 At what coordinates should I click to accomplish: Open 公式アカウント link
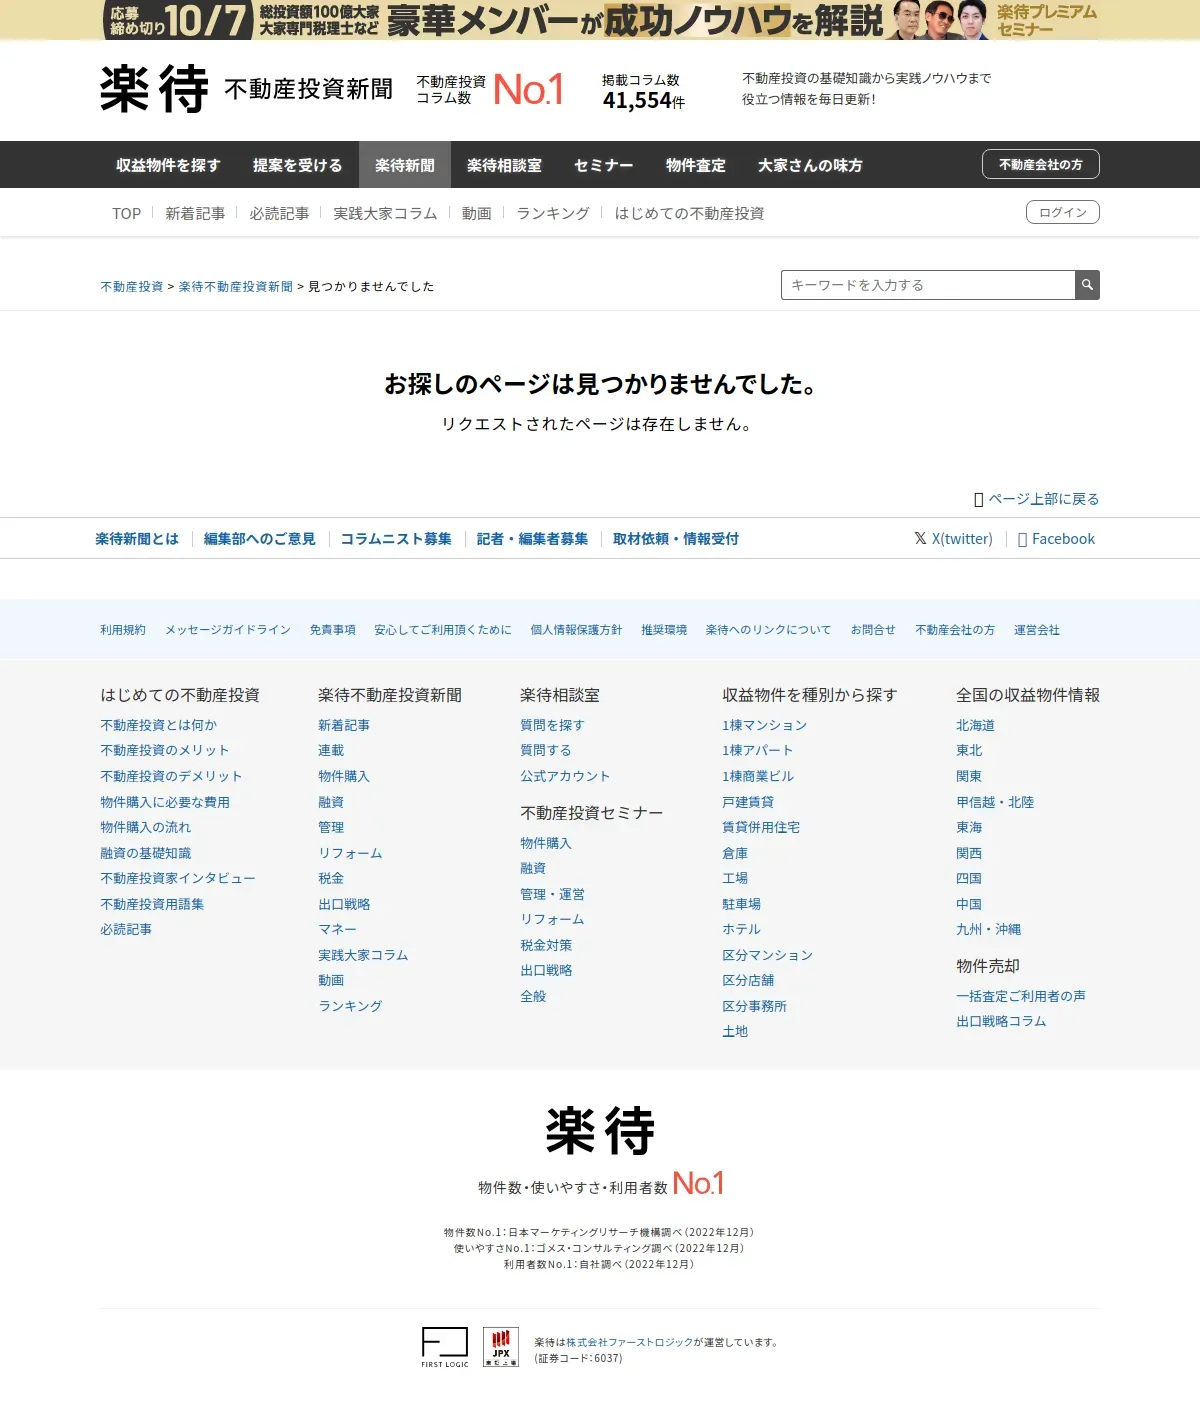coord(565,776)
